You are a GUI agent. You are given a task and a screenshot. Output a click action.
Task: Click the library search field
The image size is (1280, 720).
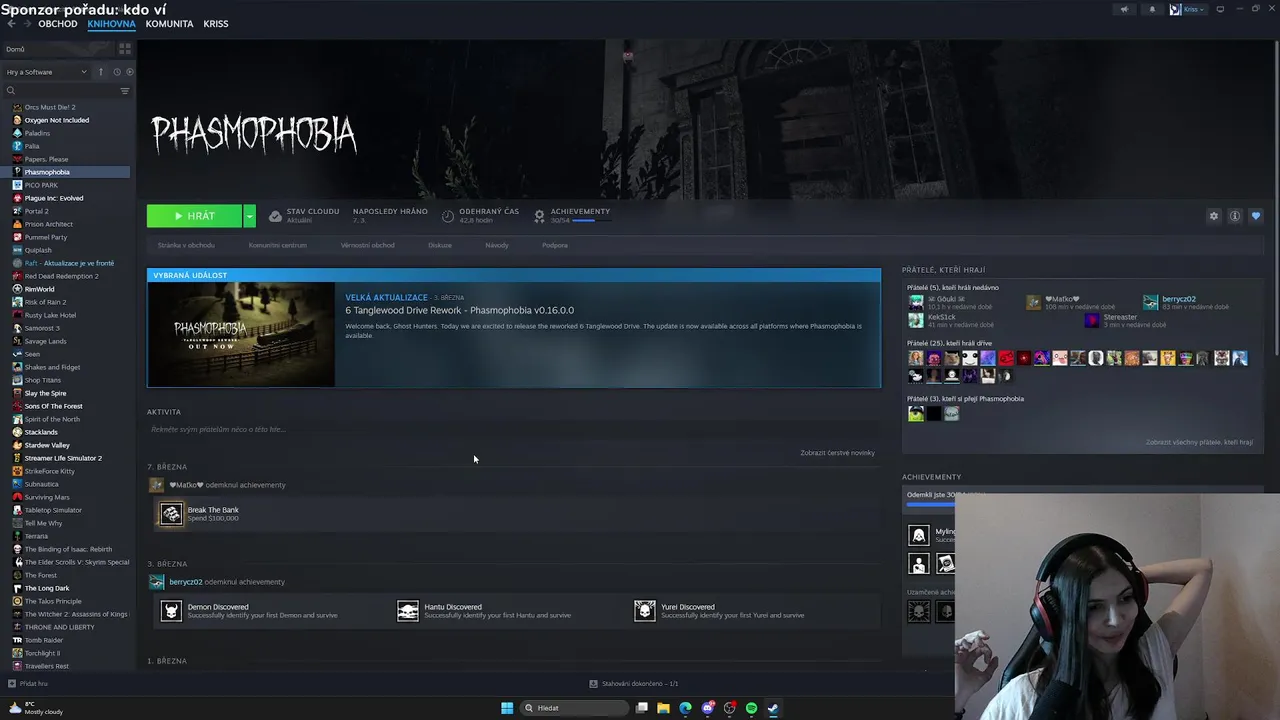click(x=62, y=91)
